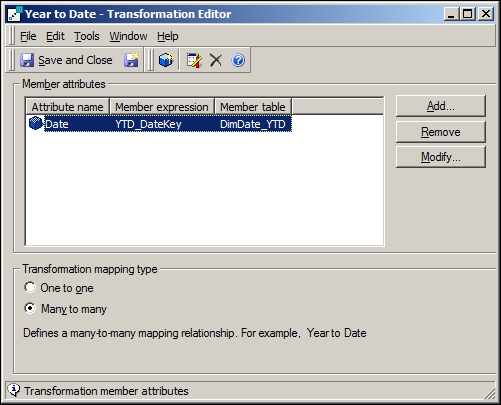Image resolution: width=501 pixels, height=405 pixels.
Task: Click the calendar edit toolbar icon
Action: coord(194,60)
